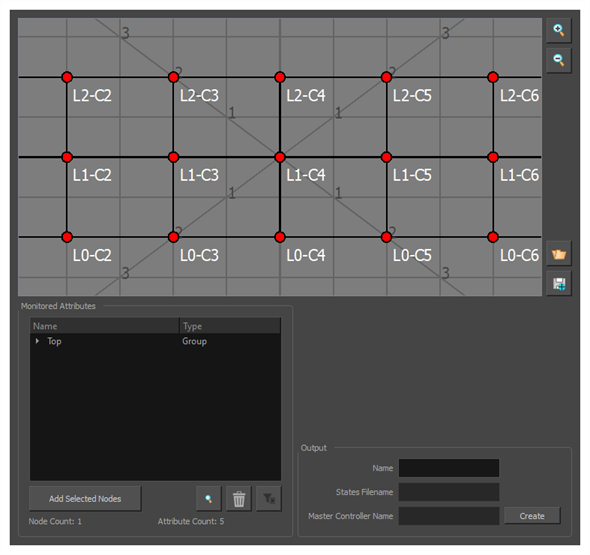The width and height of the screenshot is (590, 555).
Task: Select the Top group row
Action: (155, 341)
